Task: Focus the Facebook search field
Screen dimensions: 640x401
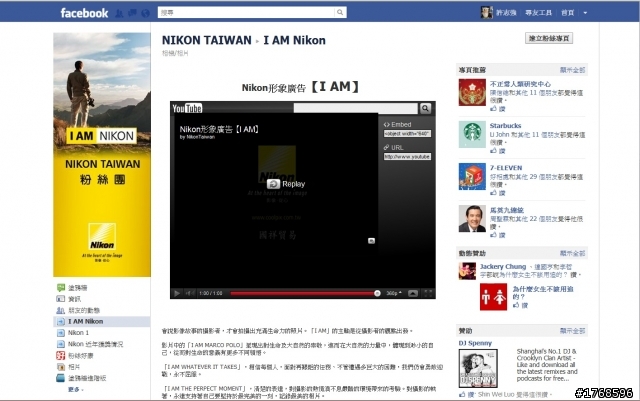Action: tap(247, 13)
